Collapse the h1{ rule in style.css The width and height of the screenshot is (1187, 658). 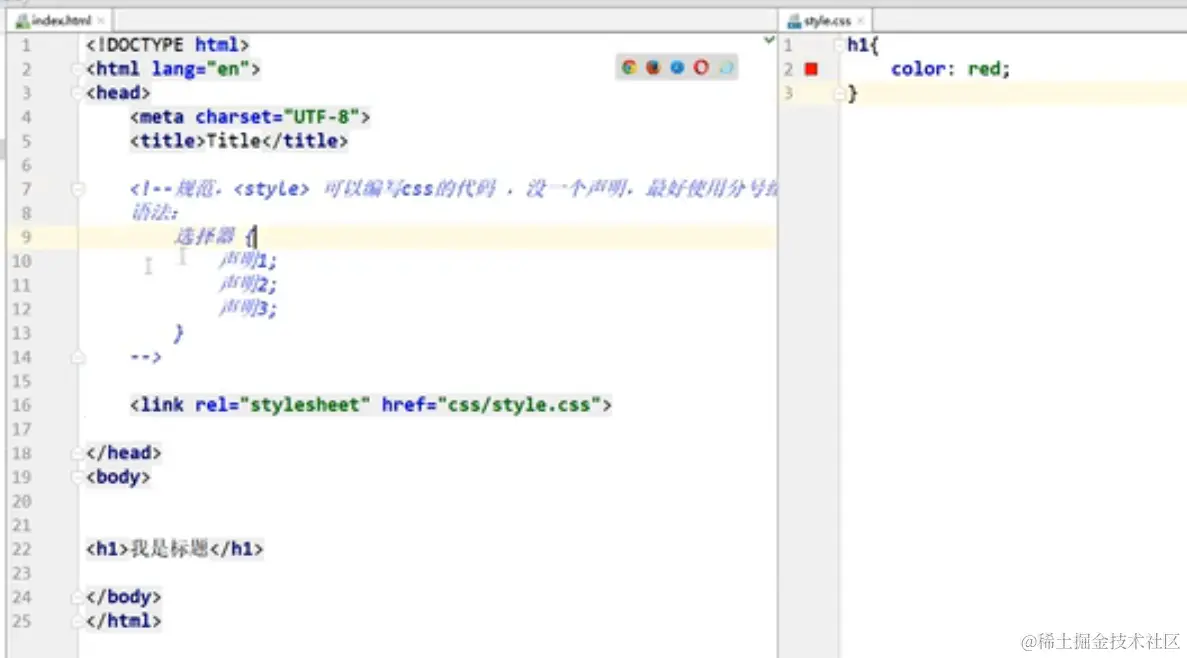839,45
